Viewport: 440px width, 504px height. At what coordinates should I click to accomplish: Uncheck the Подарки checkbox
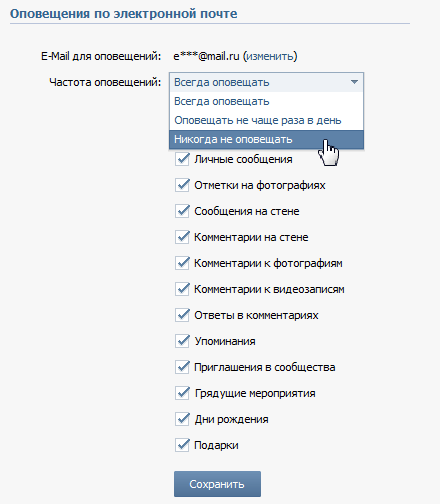tap(182, 445)
